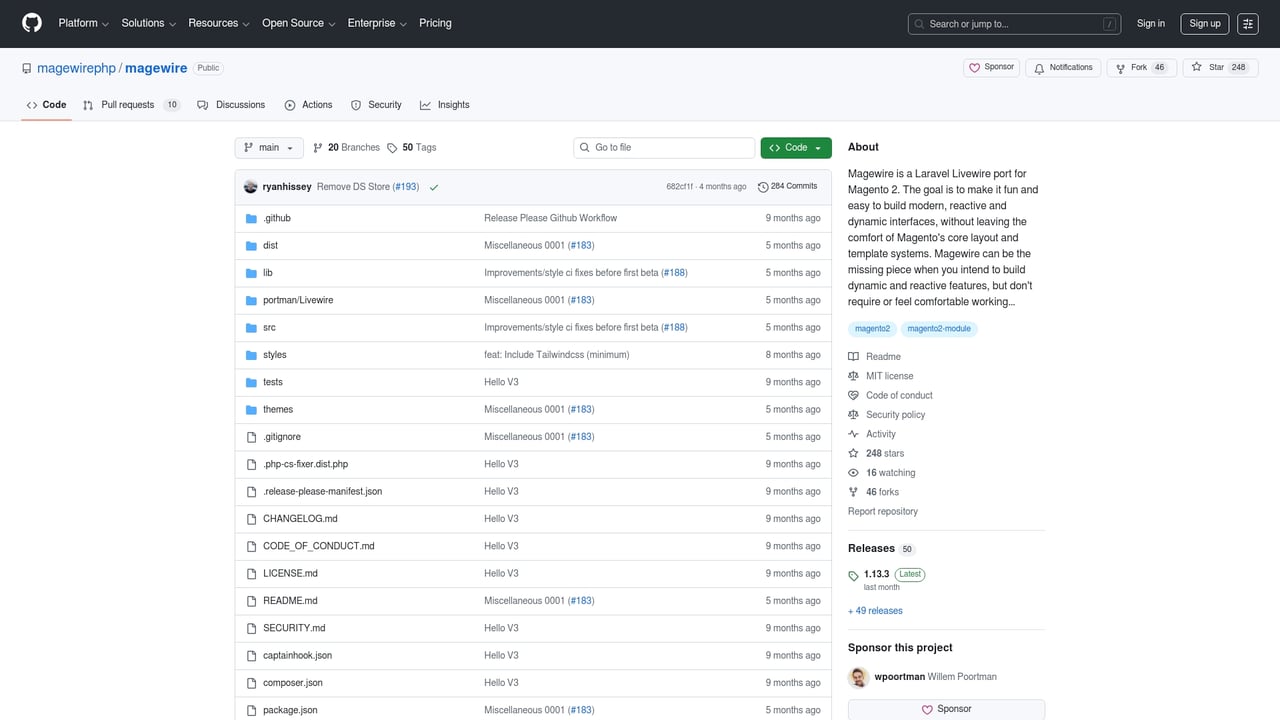
Task: Expand the Platform menu
Action: pyautogui.click(x=81, y=23)
